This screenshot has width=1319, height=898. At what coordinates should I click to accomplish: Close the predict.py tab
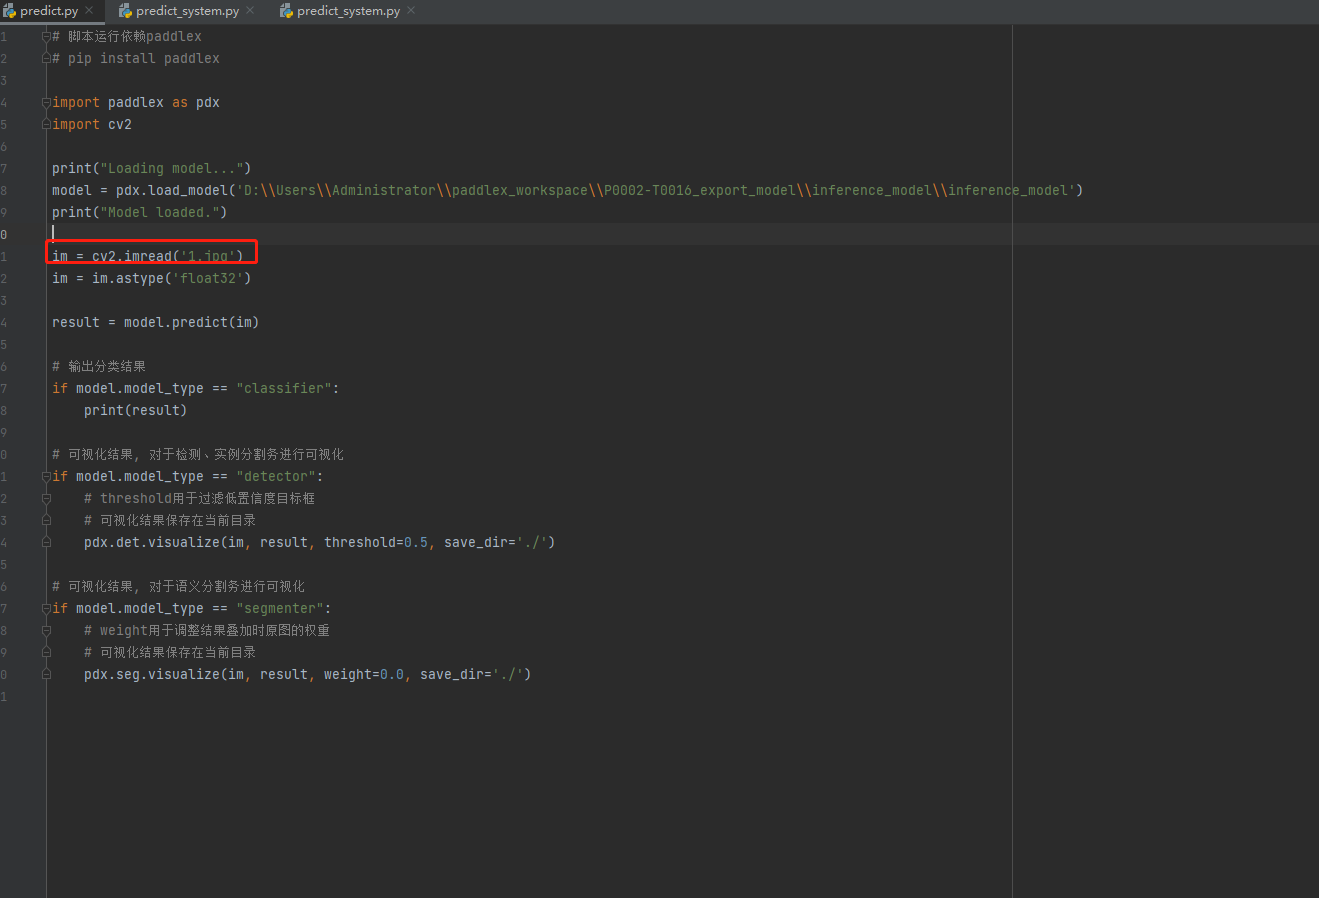pos(89,11)
